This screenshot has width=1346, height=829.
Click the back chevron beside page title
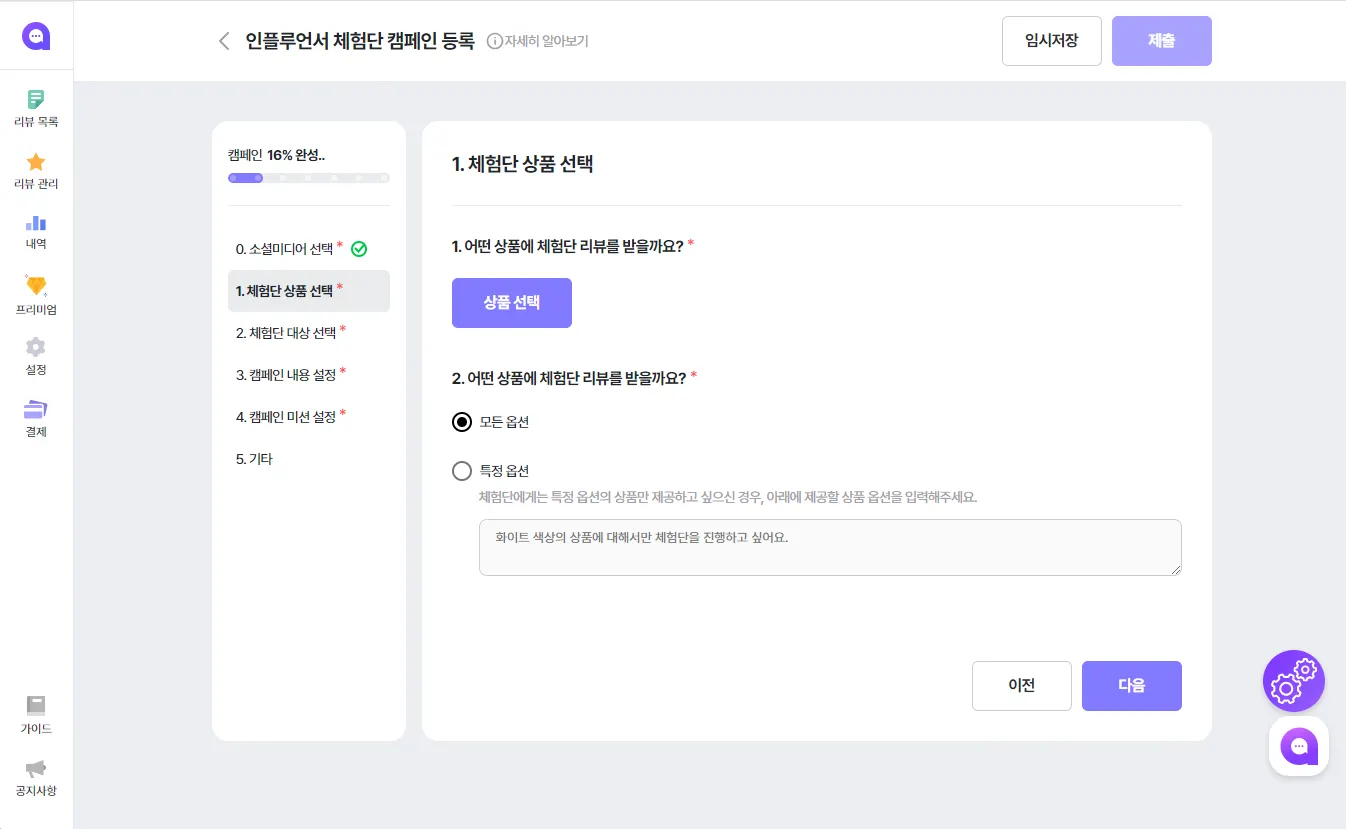click(224, 41)
